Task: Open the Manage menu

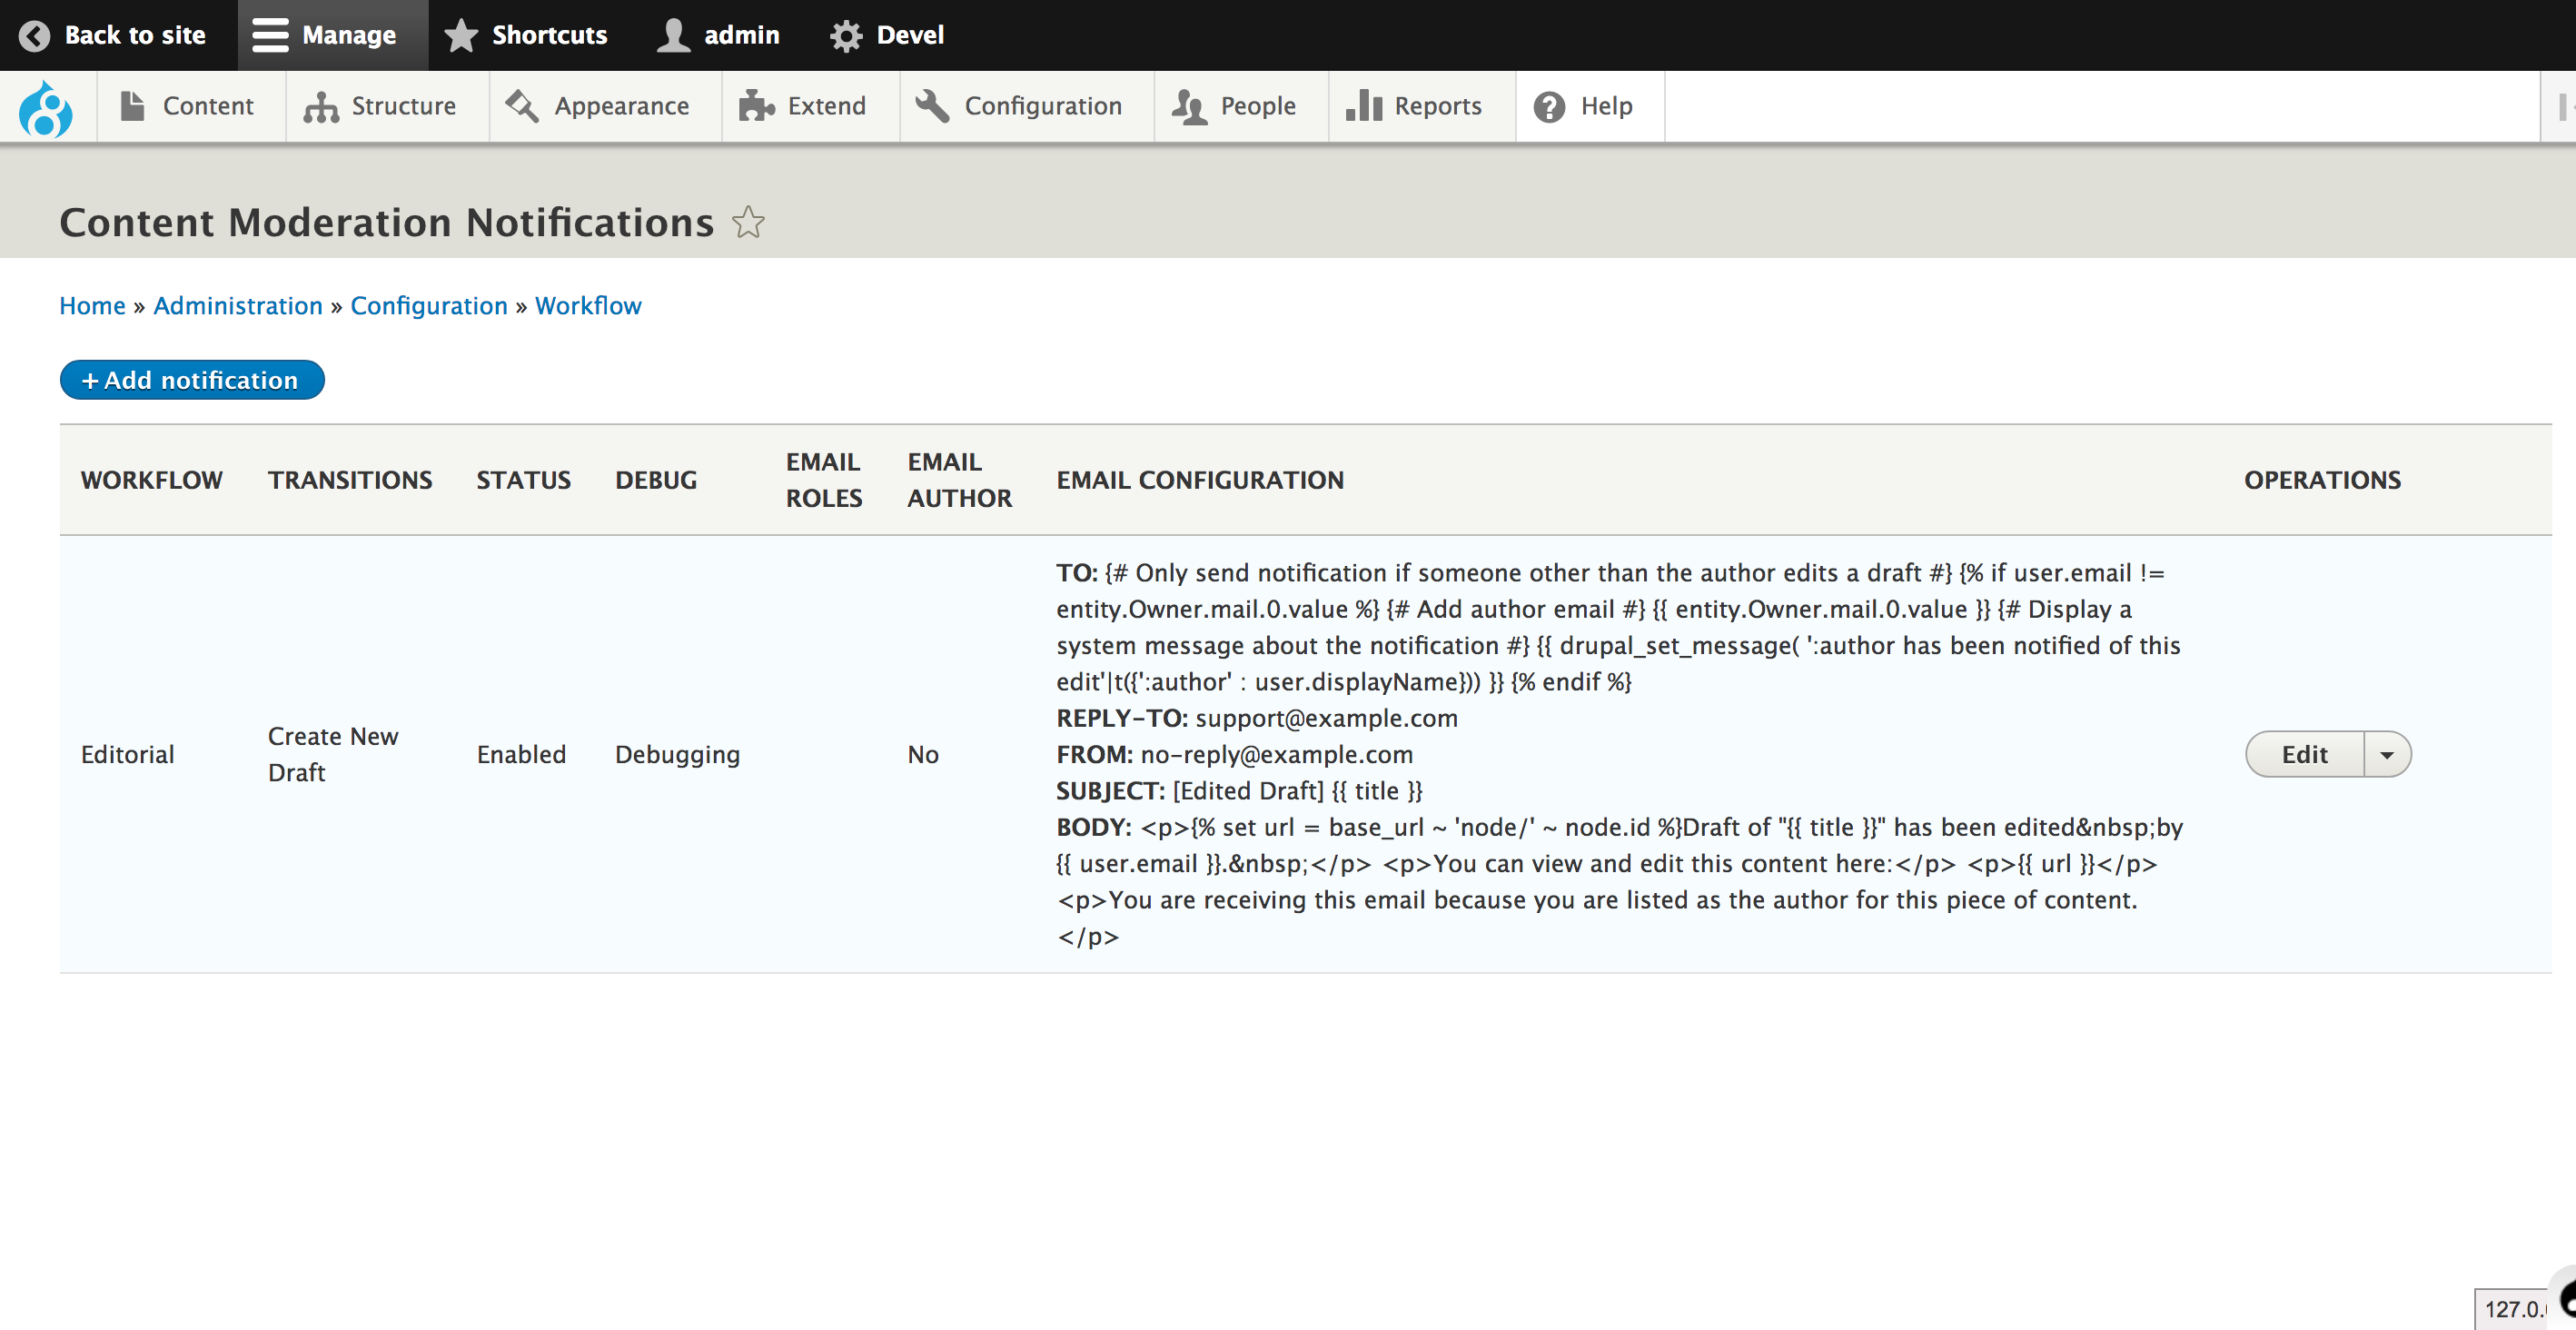Action: (x=331, y=35)
